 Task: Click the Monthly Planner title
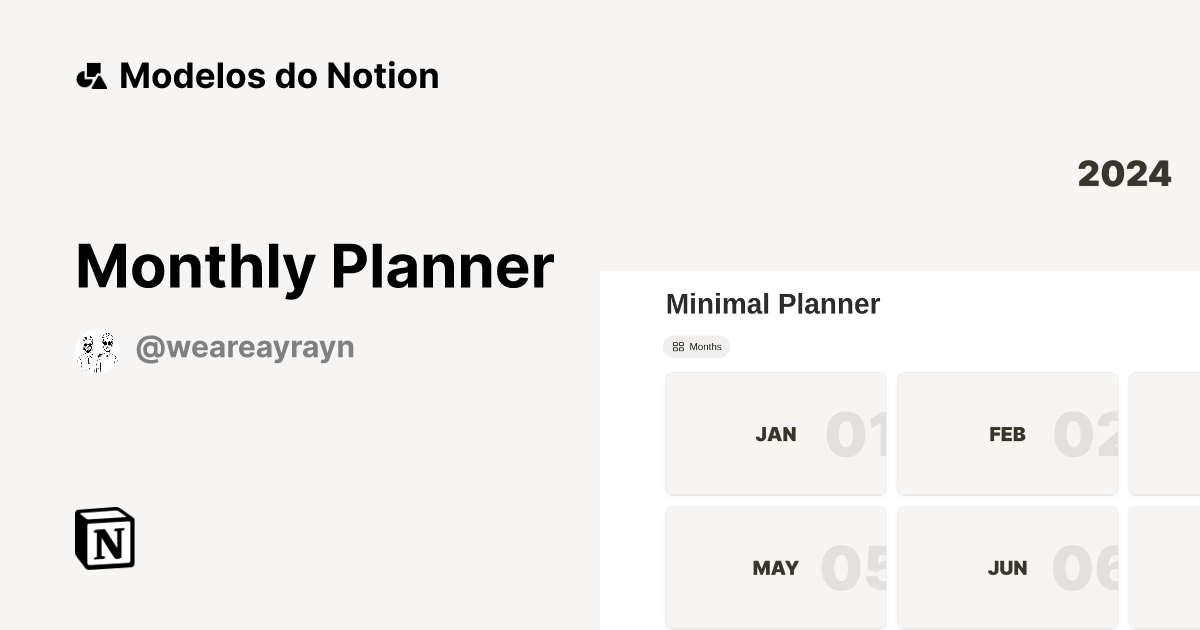(x=314, y=265)
